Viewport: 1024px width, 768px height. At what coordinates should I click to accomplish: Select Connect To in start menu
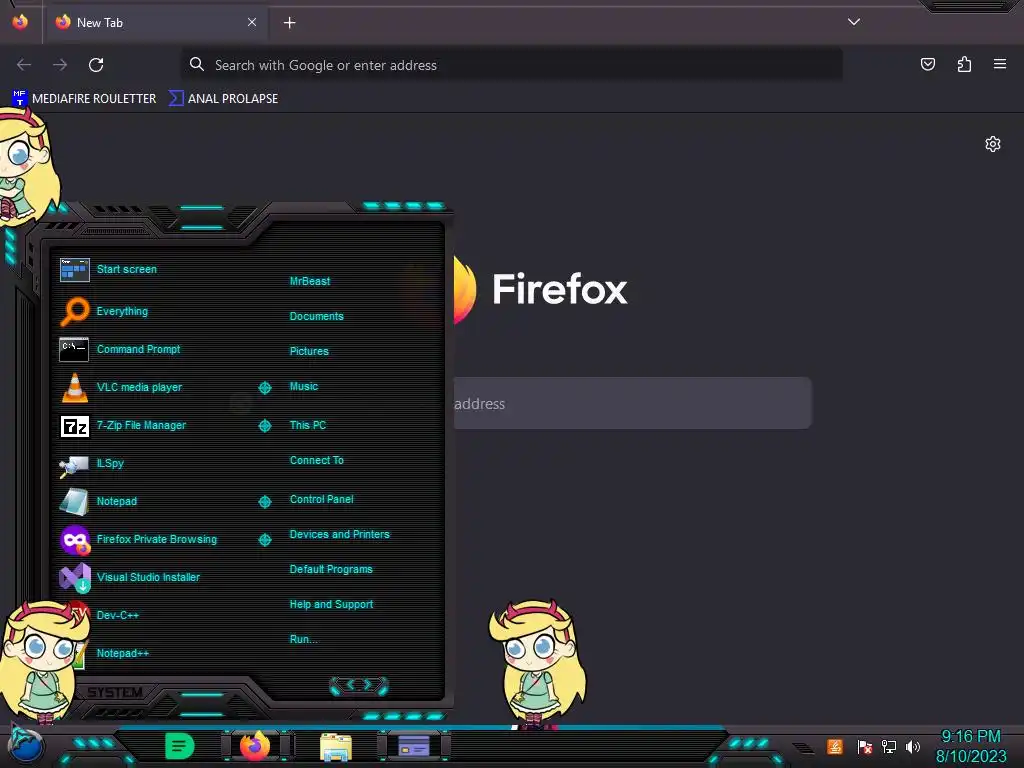[316, 460]
